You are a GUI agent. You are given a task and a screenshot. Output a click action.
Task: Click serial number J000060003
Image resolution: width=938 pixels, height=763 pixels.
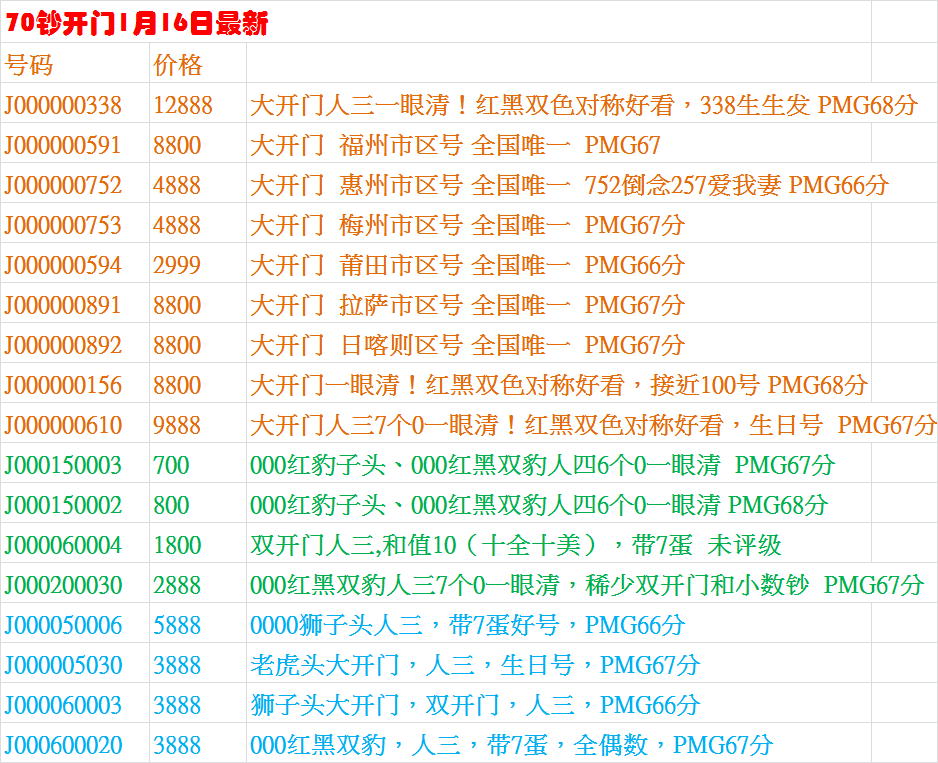(x=63, y=707)
